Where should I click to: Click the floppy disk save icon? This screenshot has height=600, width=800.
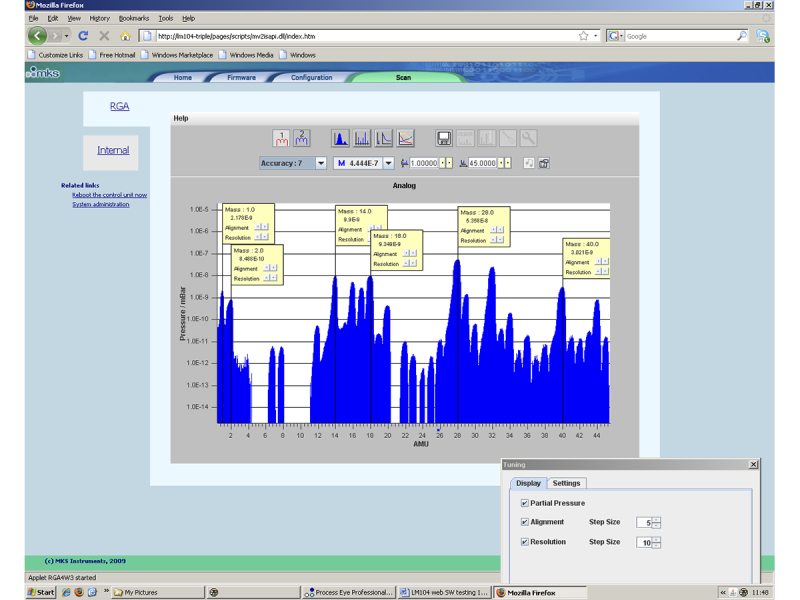pos(445,138)
